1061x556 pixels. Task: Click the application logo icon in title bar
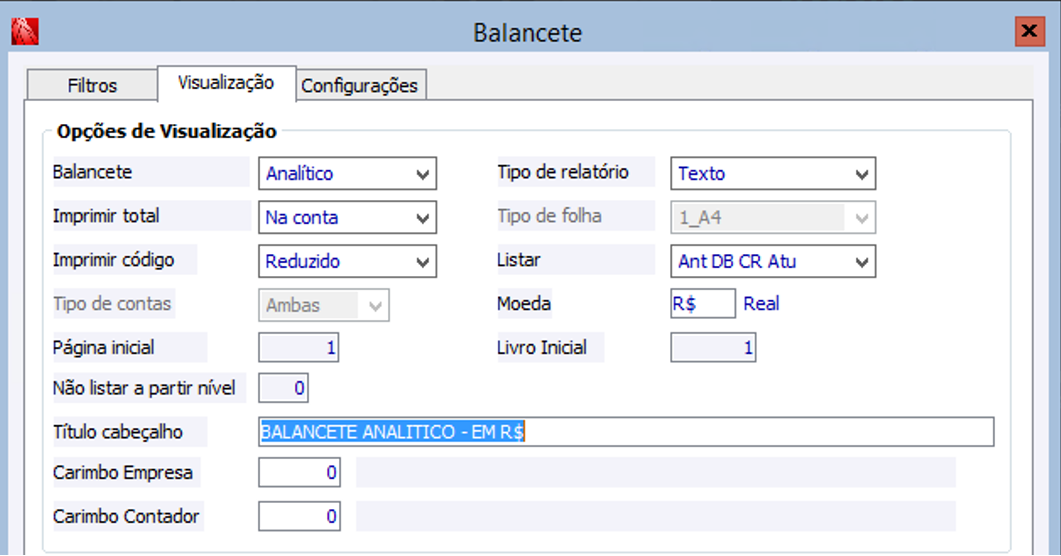tap(24, 33)
